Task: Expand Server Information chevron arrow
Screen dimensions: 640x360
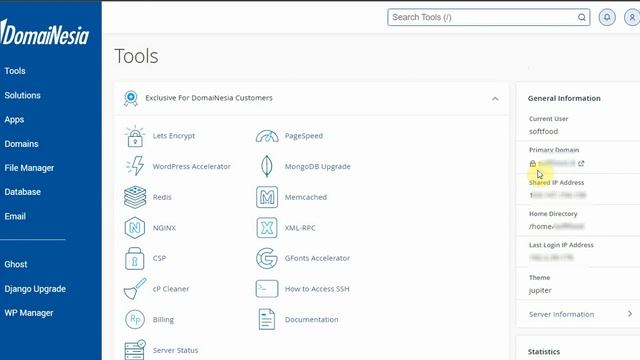Action: 630,314
